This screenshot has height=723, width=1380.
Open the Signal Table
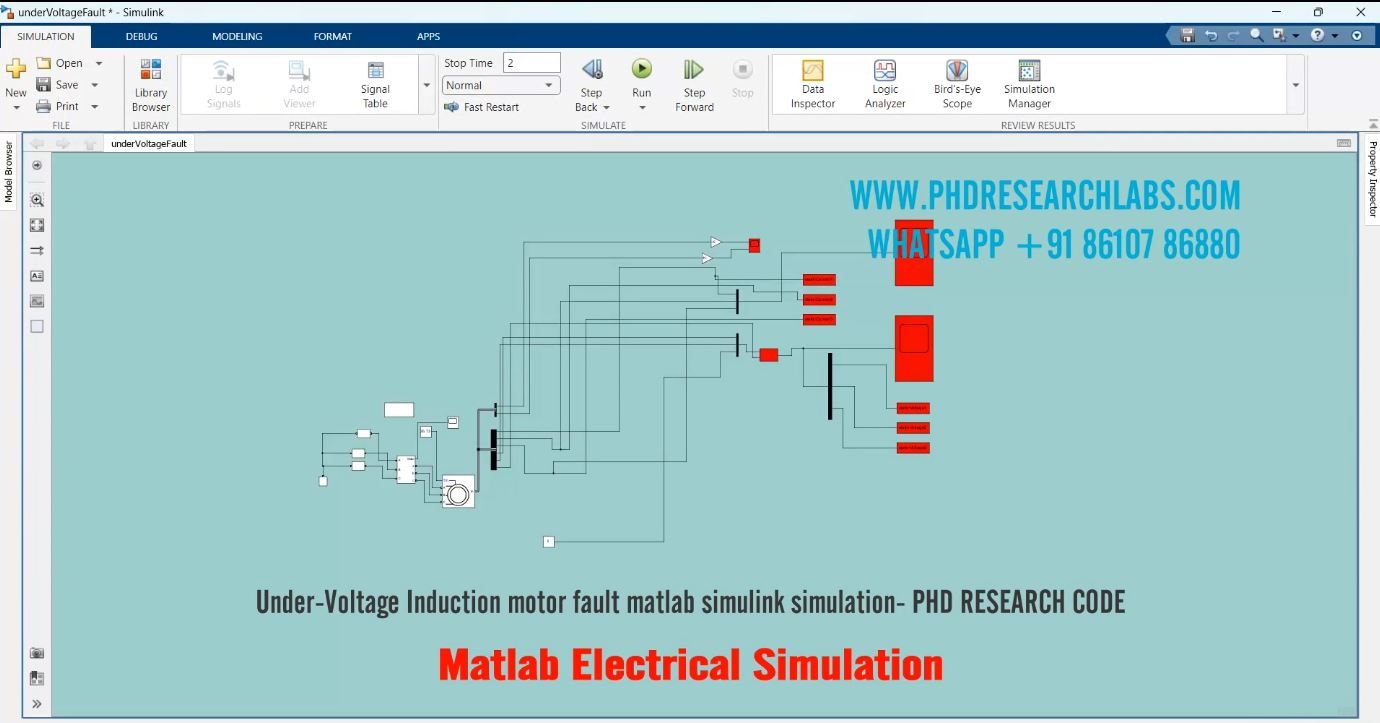[x=375, y=85]
